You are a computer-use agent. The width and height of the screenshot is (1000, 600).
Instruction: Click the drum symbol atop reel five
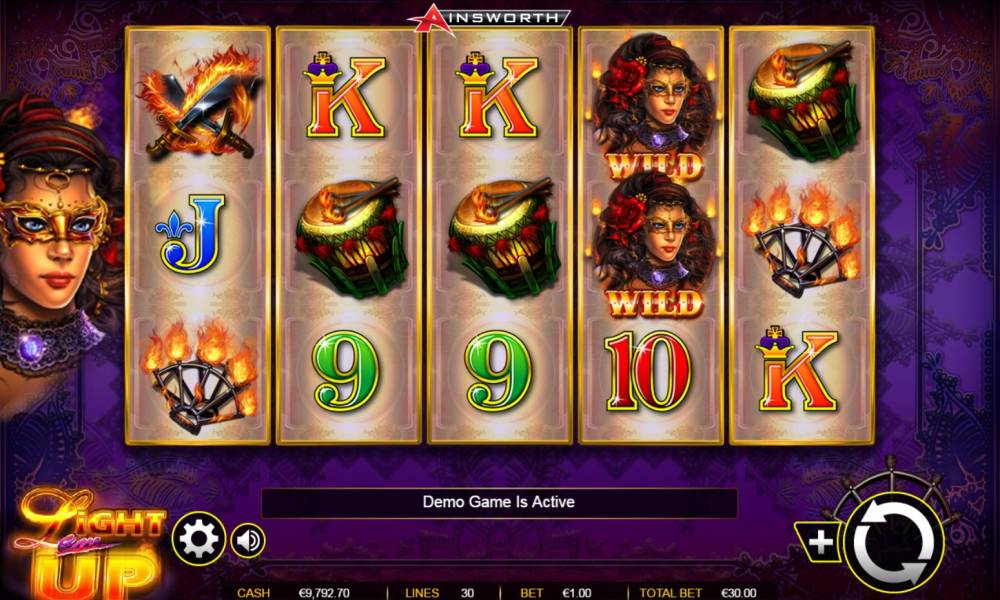pos(802,100)
